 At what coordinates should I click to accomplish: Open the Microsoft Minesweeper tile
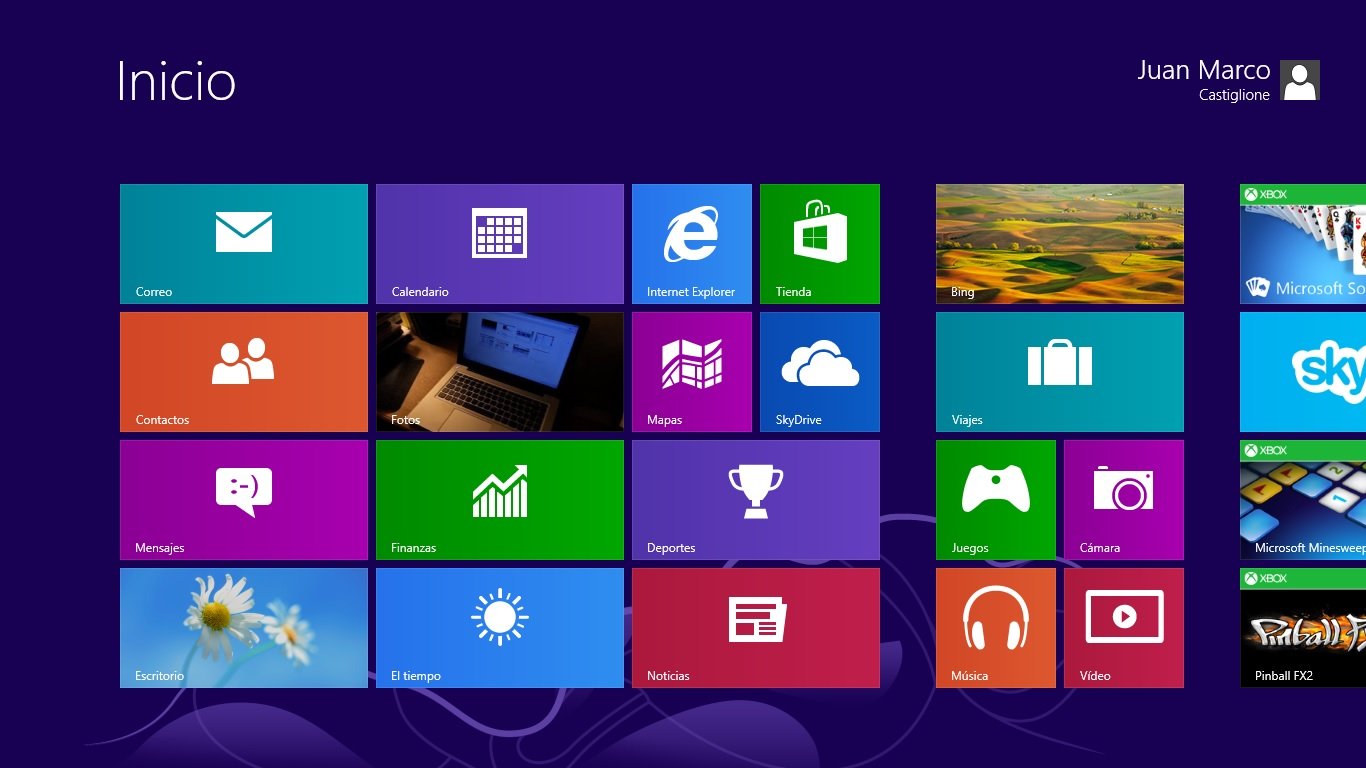point(1303,500)
